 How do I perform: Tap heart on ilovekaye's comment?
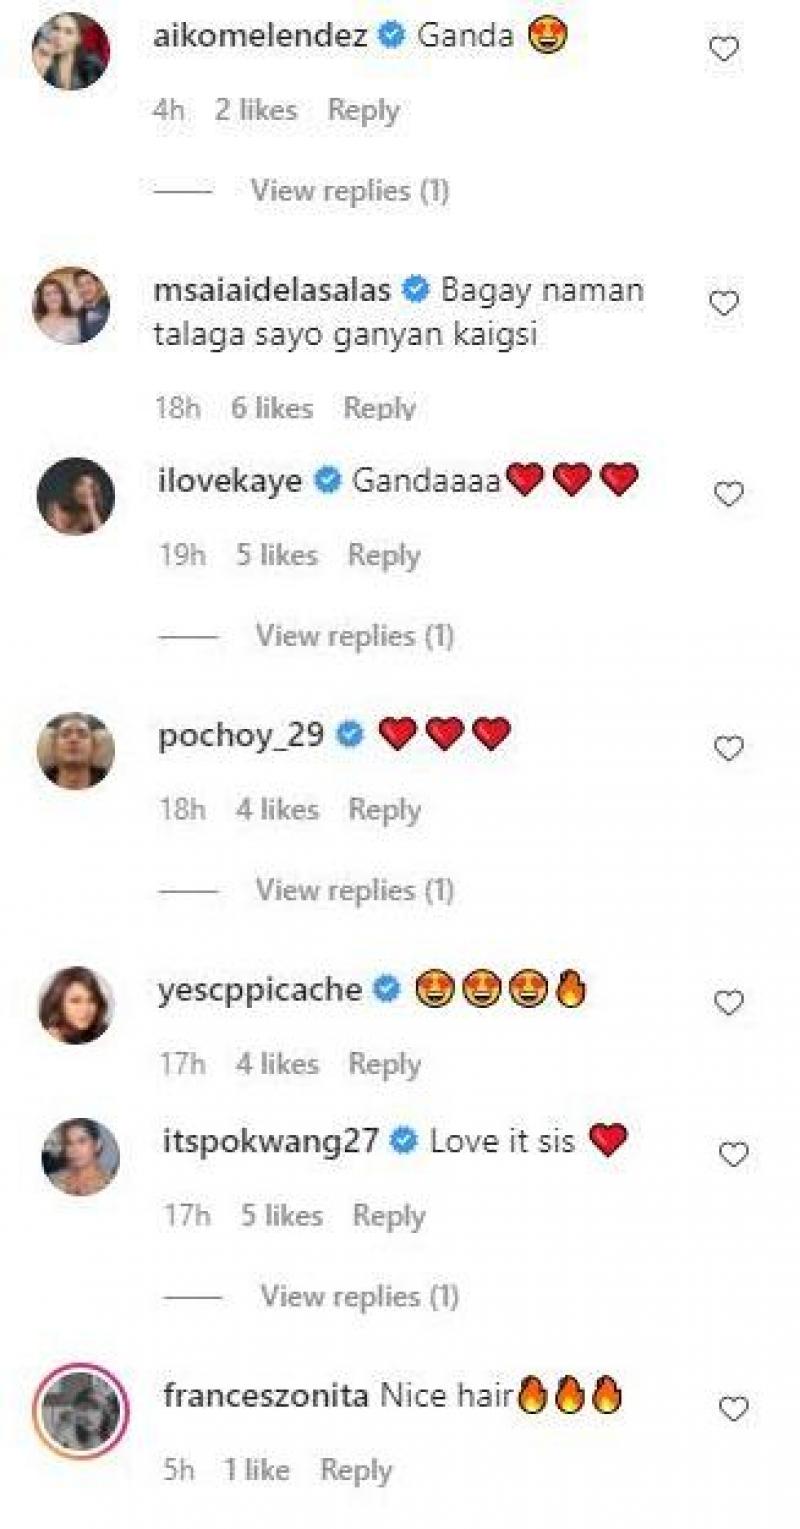click(728, 493)
